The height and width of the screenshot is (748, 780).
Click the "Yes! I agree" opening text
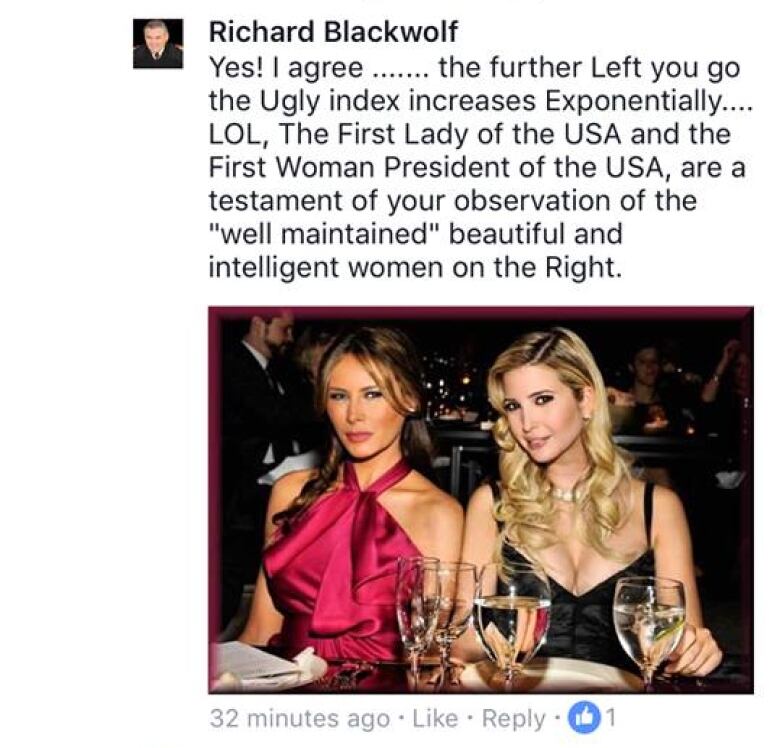(286, 69)
